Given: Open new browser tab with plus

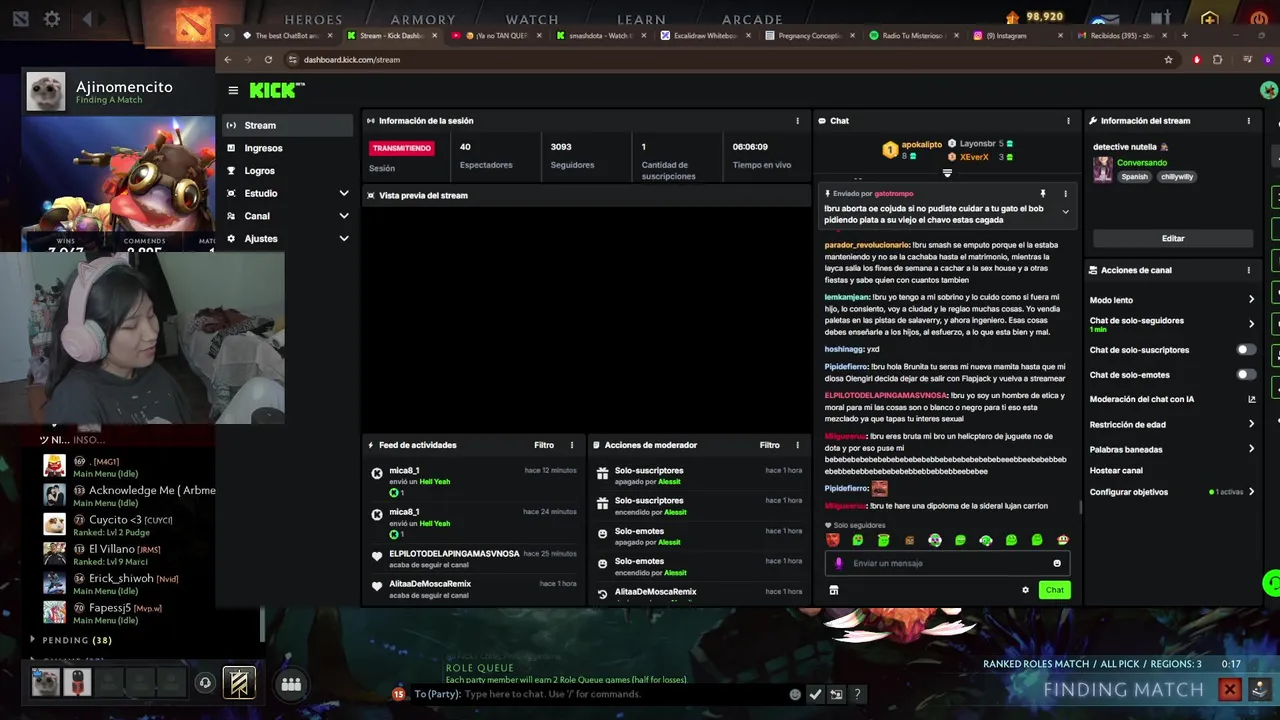Looking at the screenshot, I should point(1185,35).
